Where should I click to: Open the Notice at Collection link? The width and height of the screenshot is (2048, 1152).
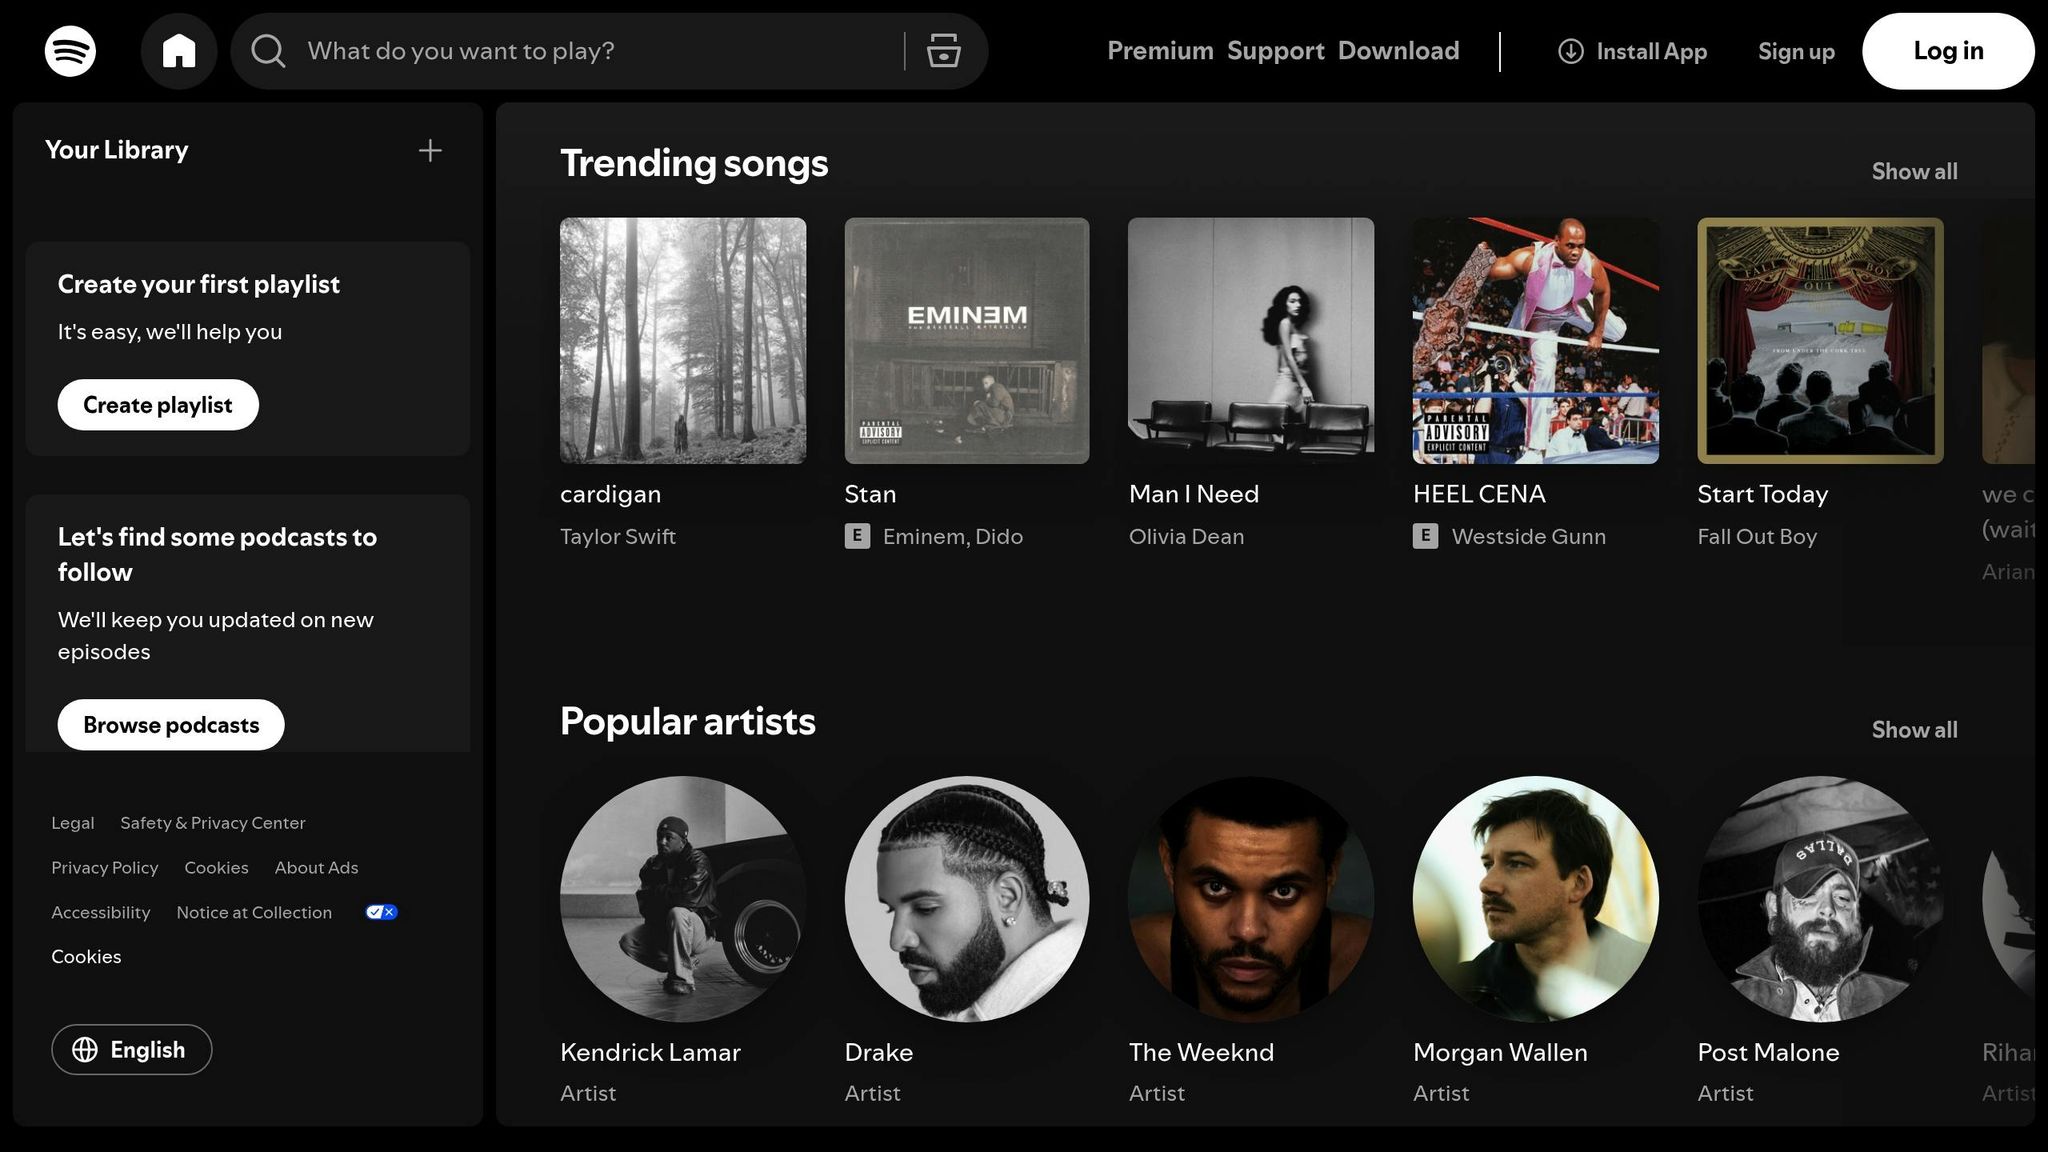[x=254, y=913]
